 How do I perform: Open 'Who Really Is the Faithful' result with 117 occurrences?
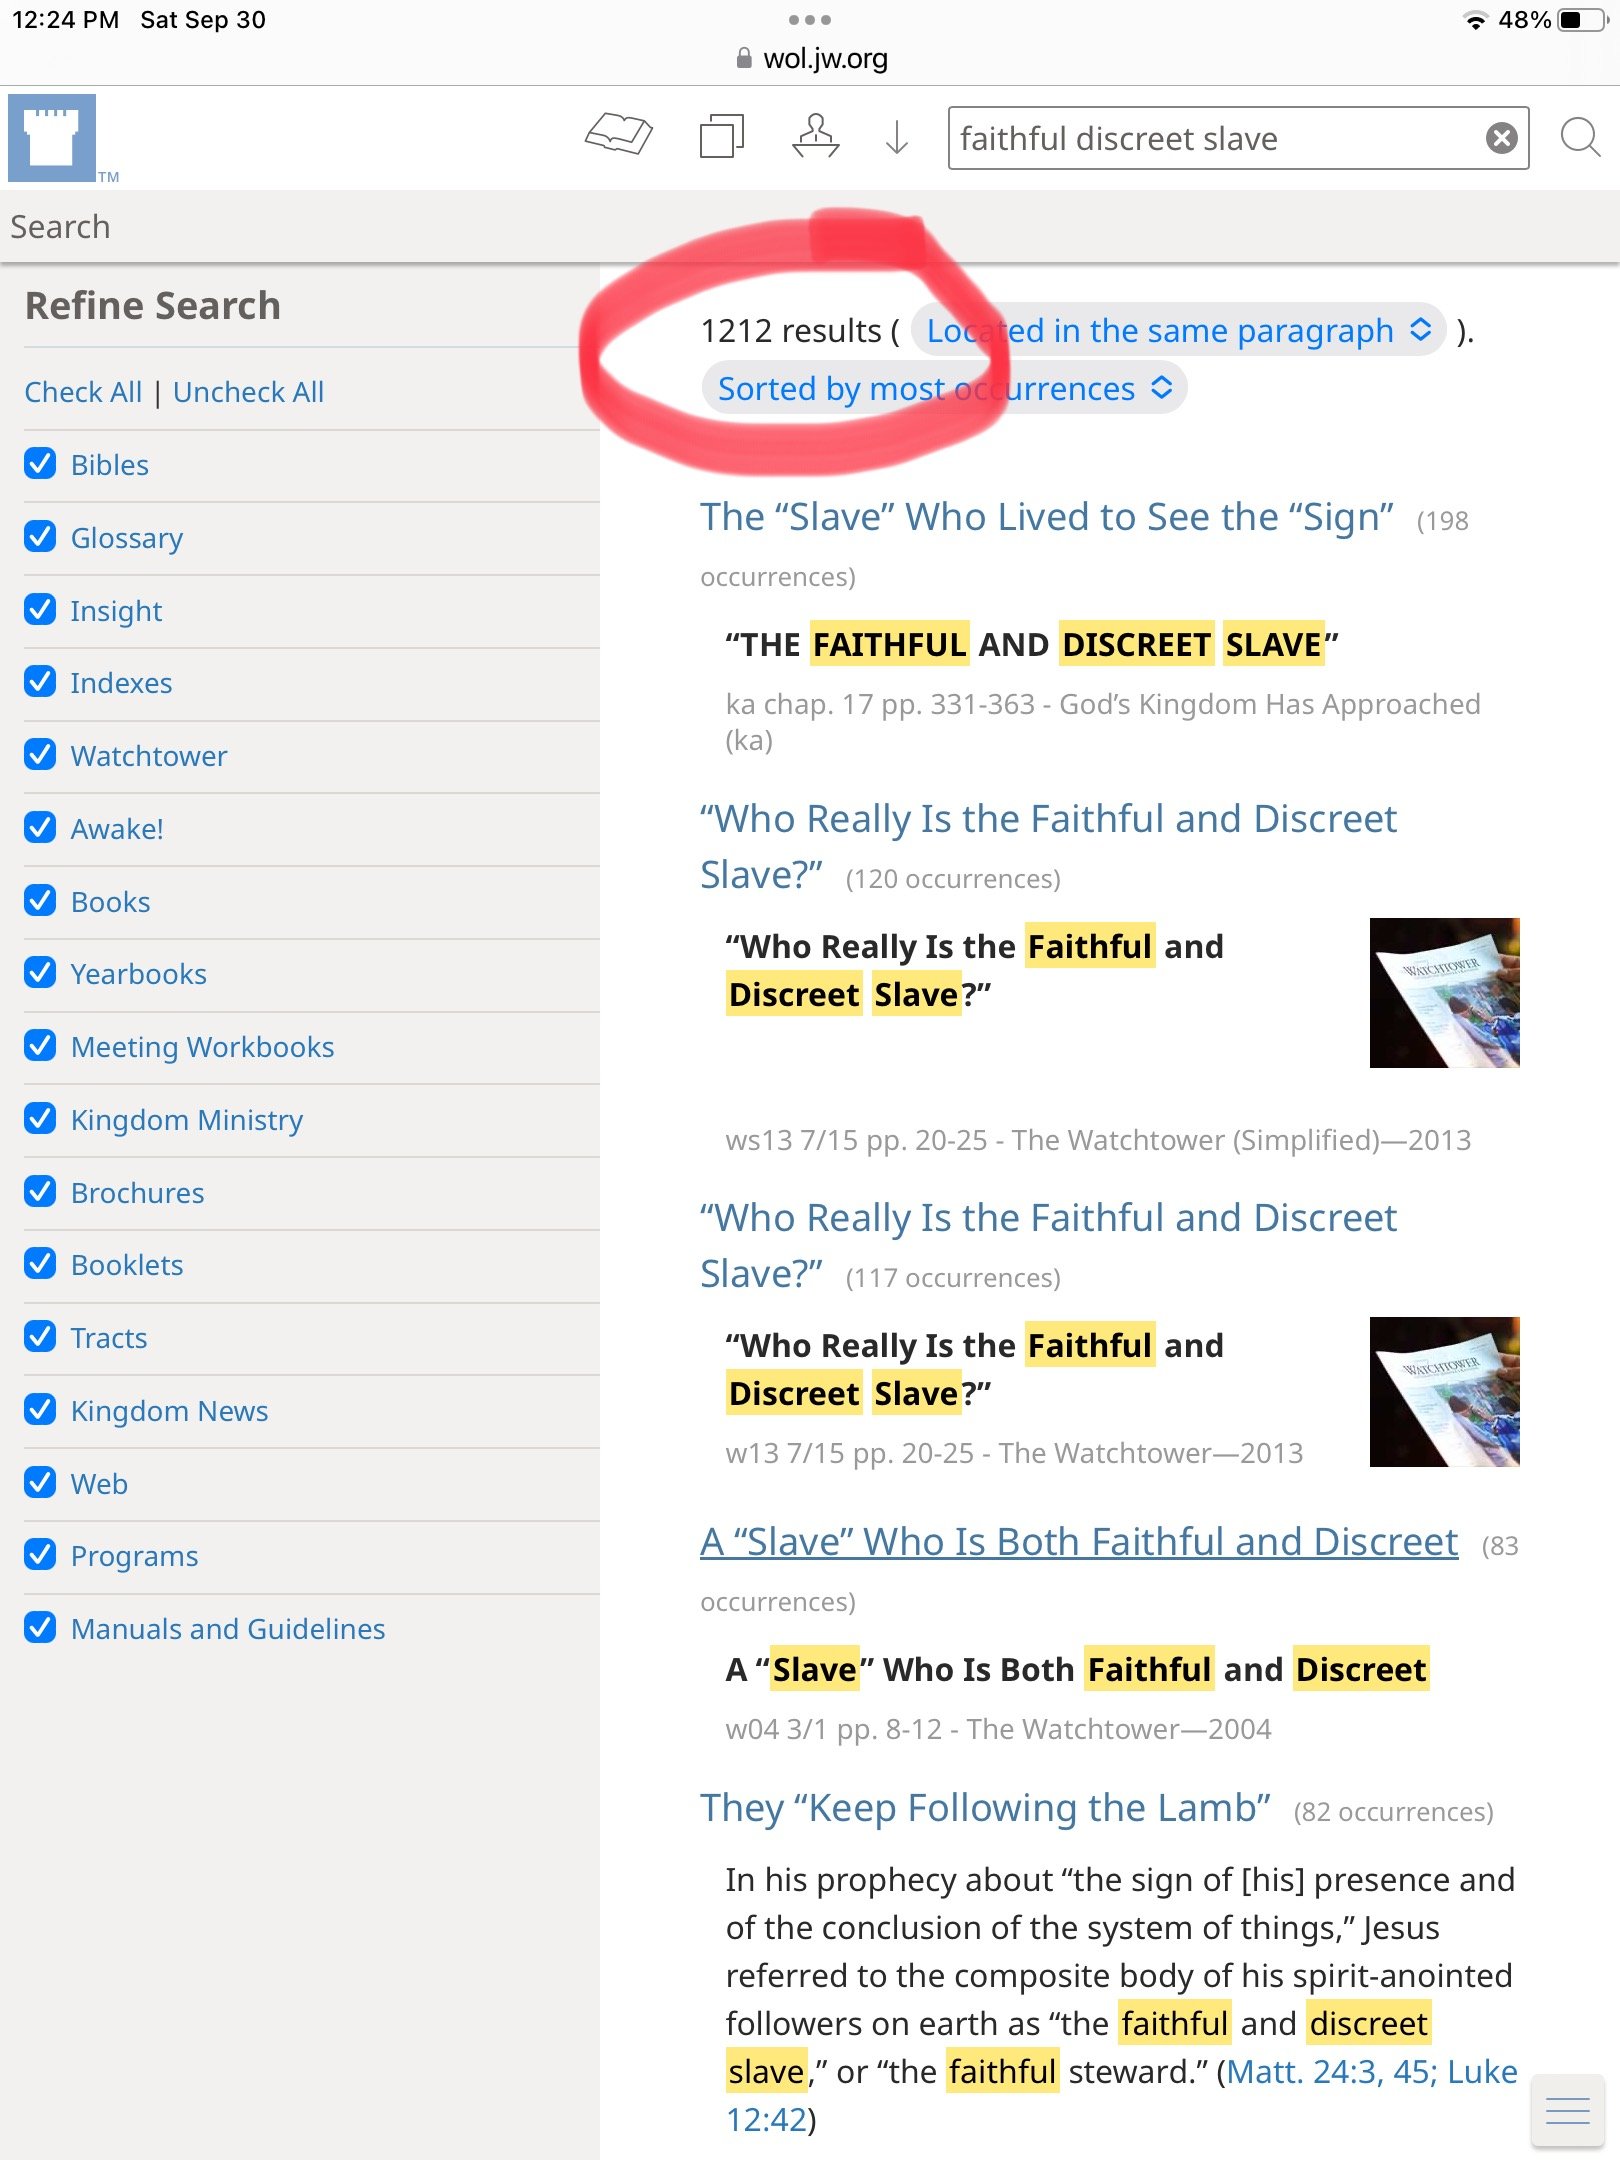click(1048, 1245)
